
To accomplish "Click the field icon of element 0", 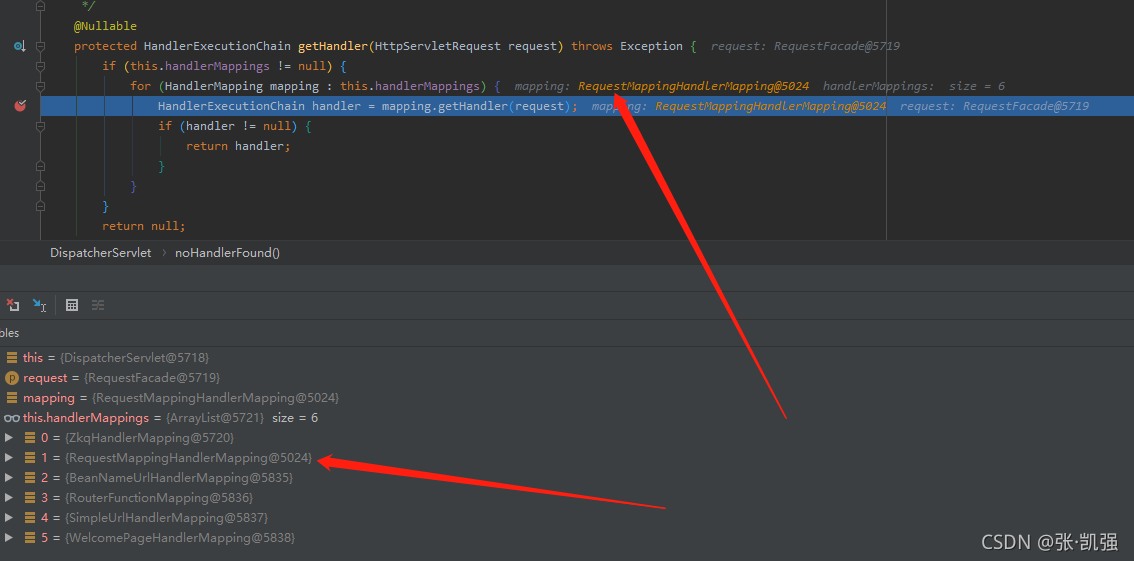I will click(x=30, y=437).
